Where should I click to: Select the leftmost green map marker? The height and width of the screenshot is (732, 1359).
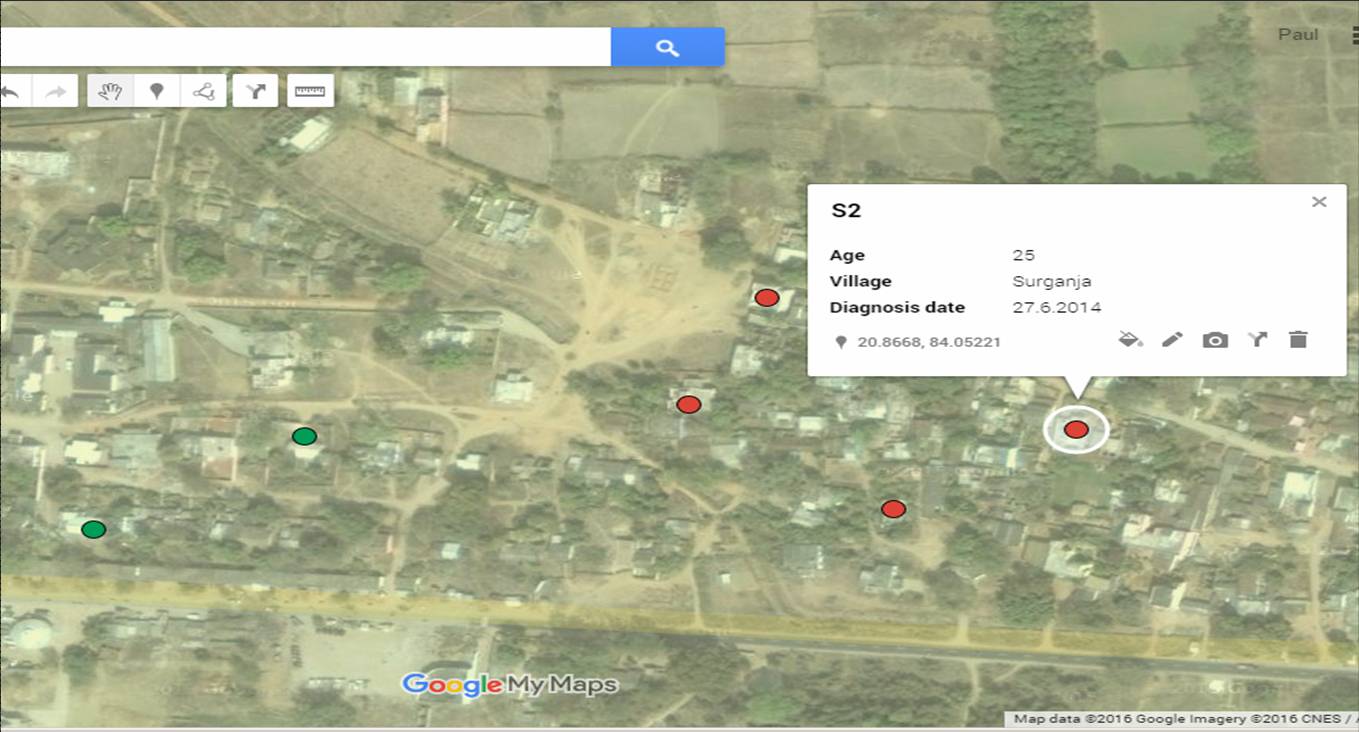(x=95, y=527)
